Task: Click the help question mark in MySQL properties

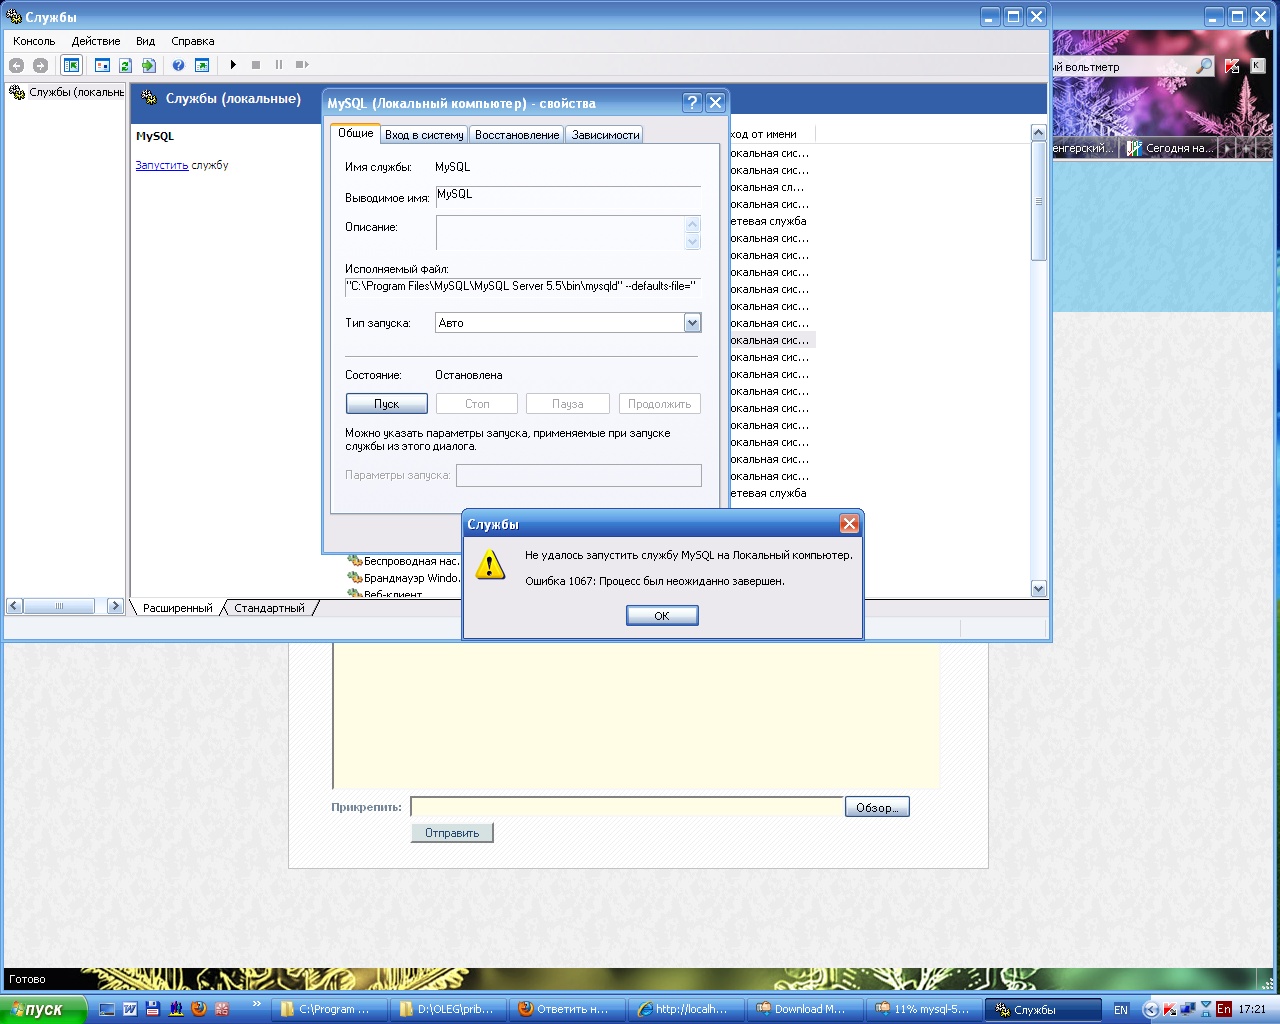Action: (x=692, y=102)
